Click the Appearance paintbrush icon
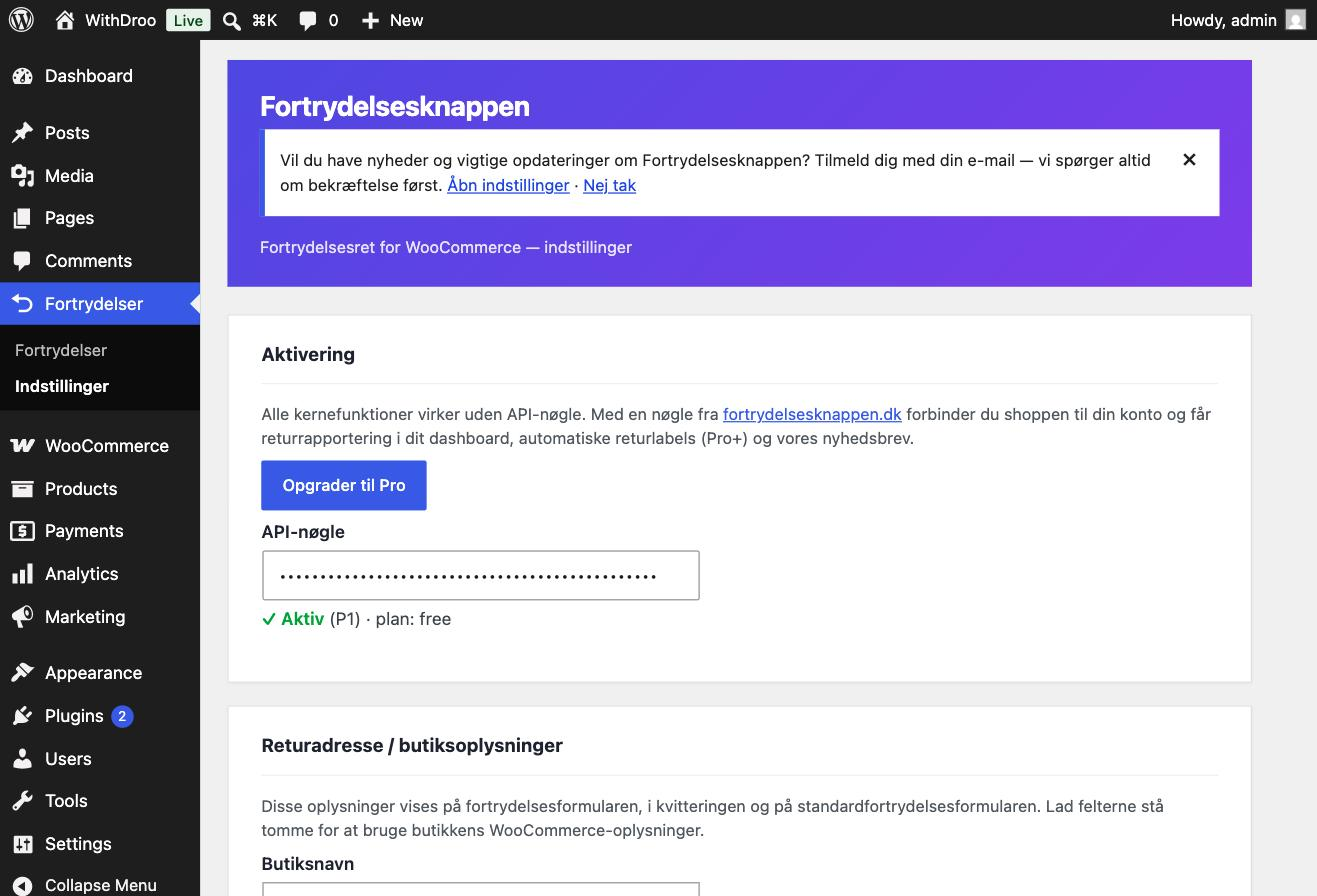This screenshot has width=1317, height=896. (x=22, y=673)
